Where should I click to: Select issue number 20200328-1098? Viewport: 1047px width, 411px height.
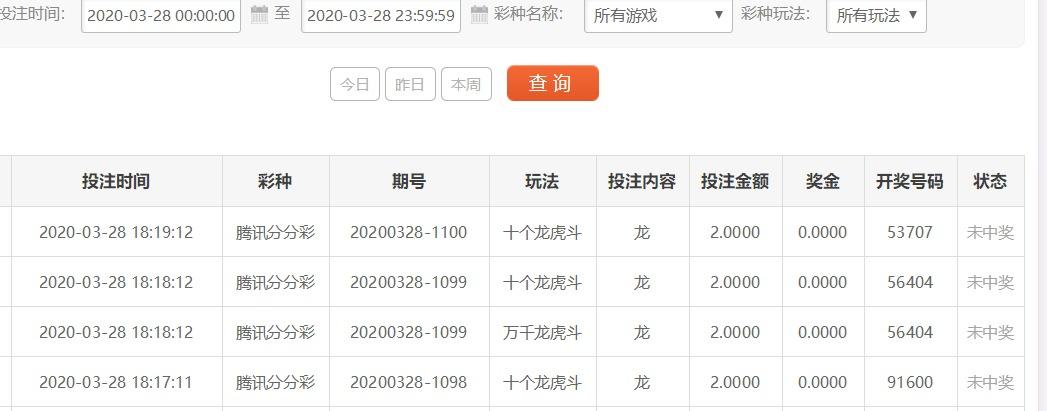coord(409,382)
